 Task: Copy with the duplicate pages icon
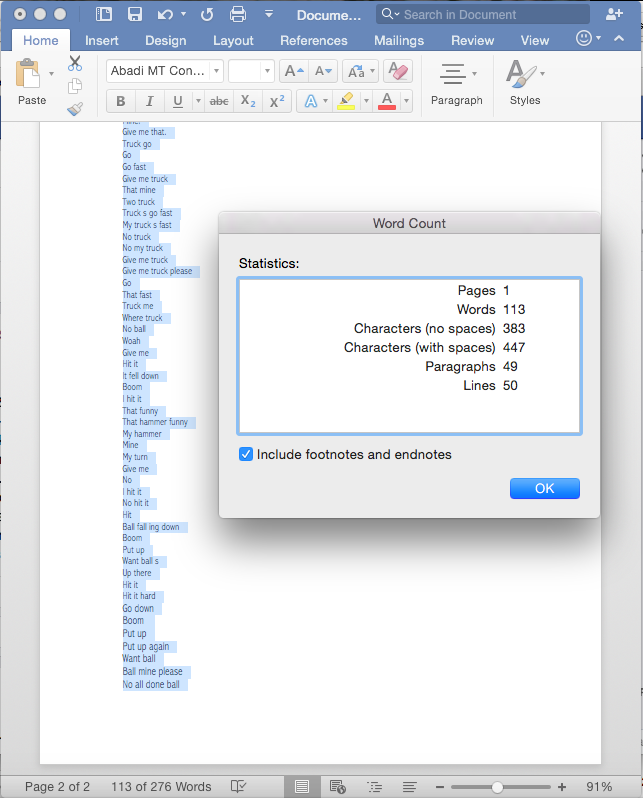click(75, 86)
